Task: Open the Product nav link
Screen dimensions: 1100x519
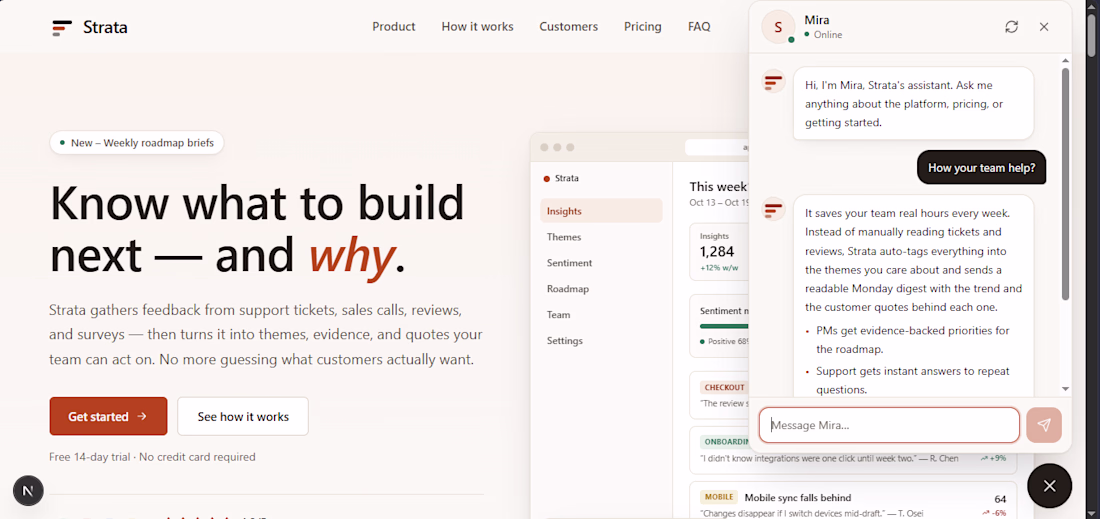Action: [x=394, y=27]
